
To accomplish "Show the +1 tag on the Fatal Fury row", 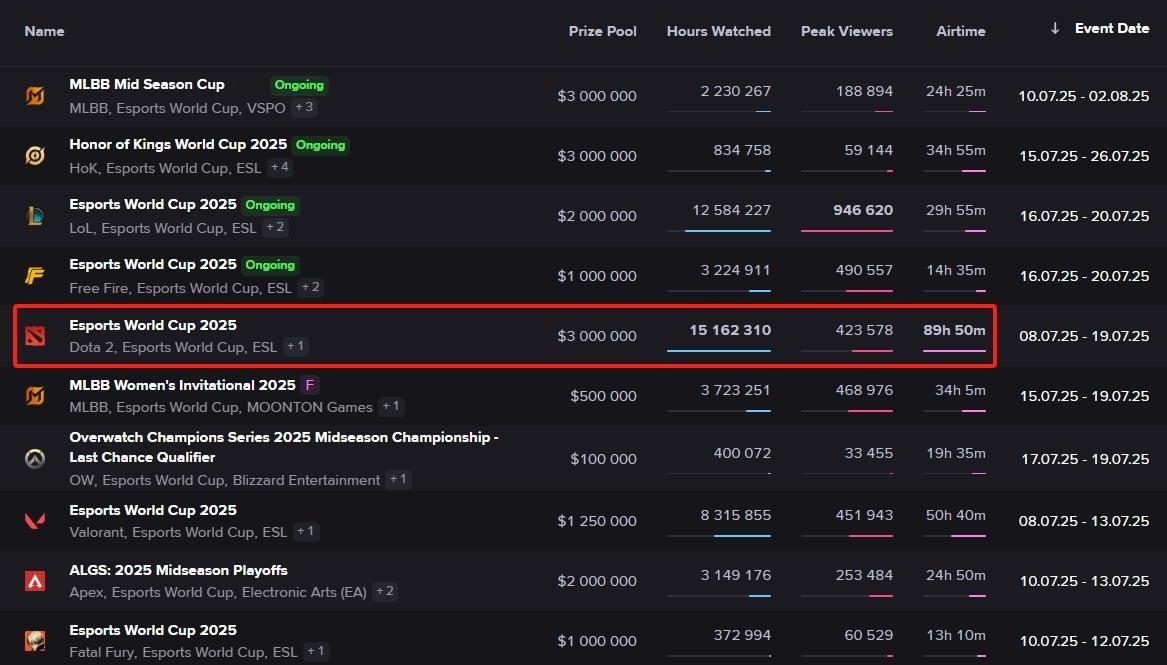I will click(x=316, y=652).
